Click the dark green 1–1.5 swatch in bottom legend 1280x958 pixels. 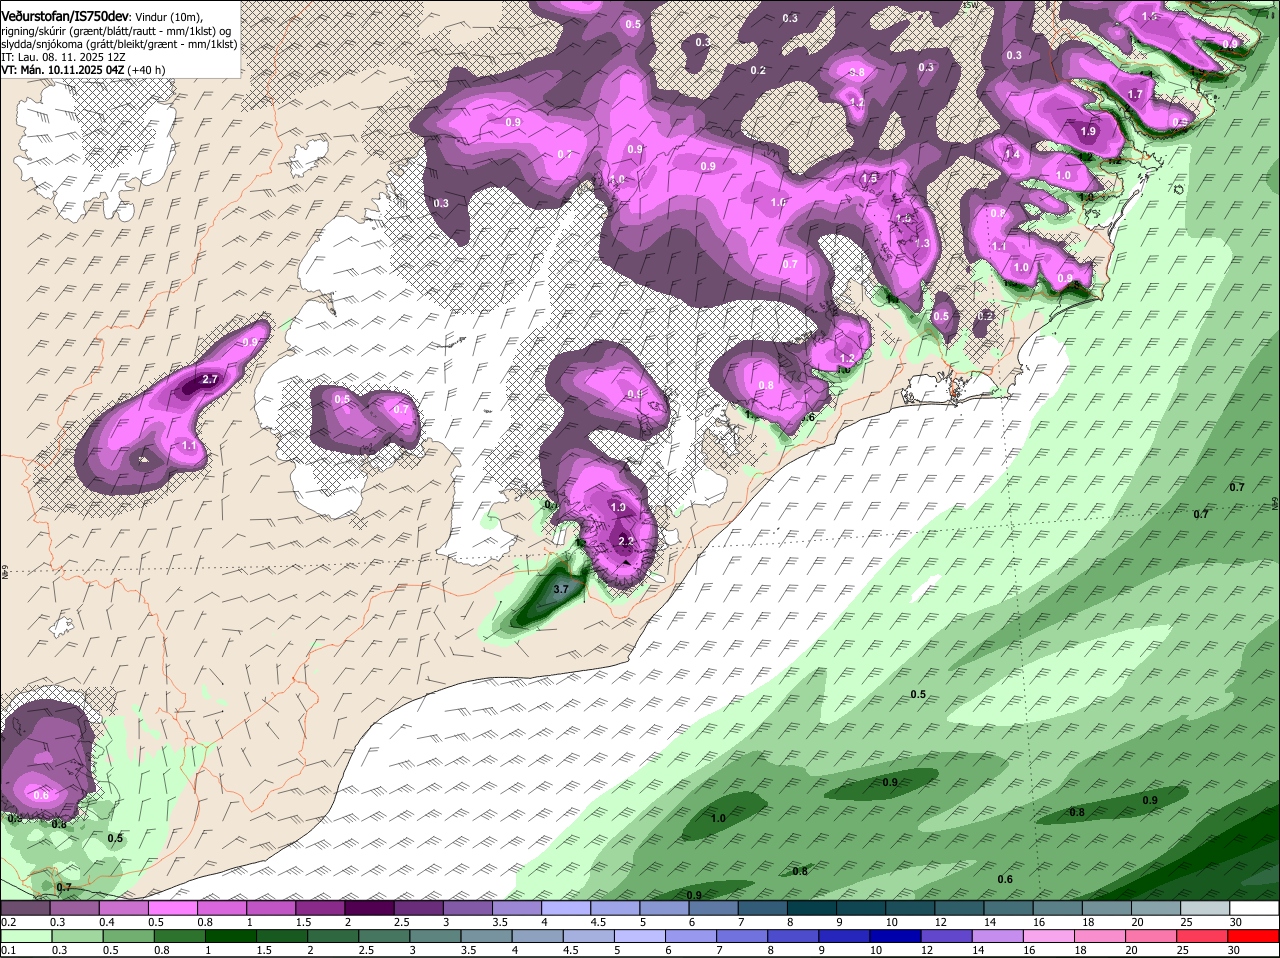230,936
